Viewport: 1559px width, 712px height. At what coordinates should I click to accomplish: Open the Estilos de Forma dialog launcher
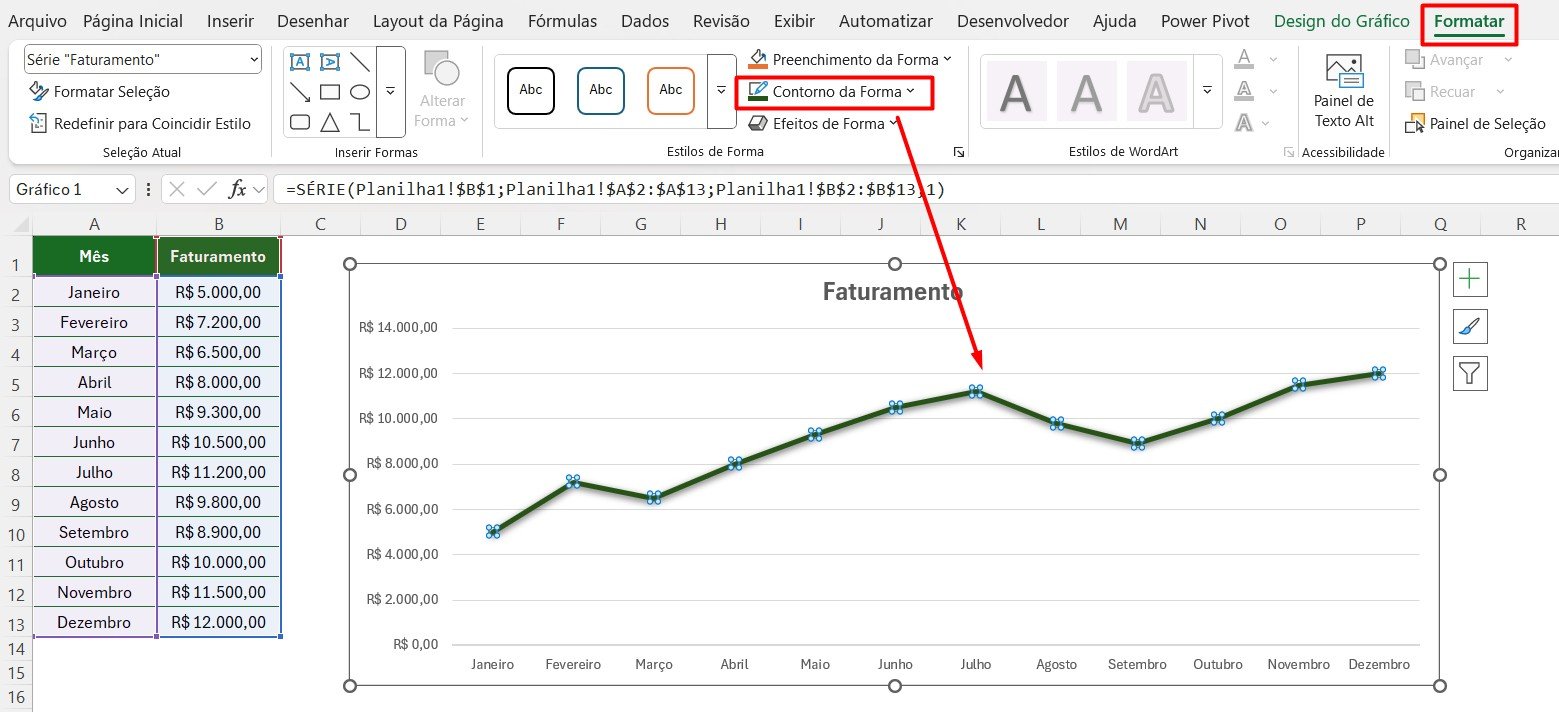(959, 152)
